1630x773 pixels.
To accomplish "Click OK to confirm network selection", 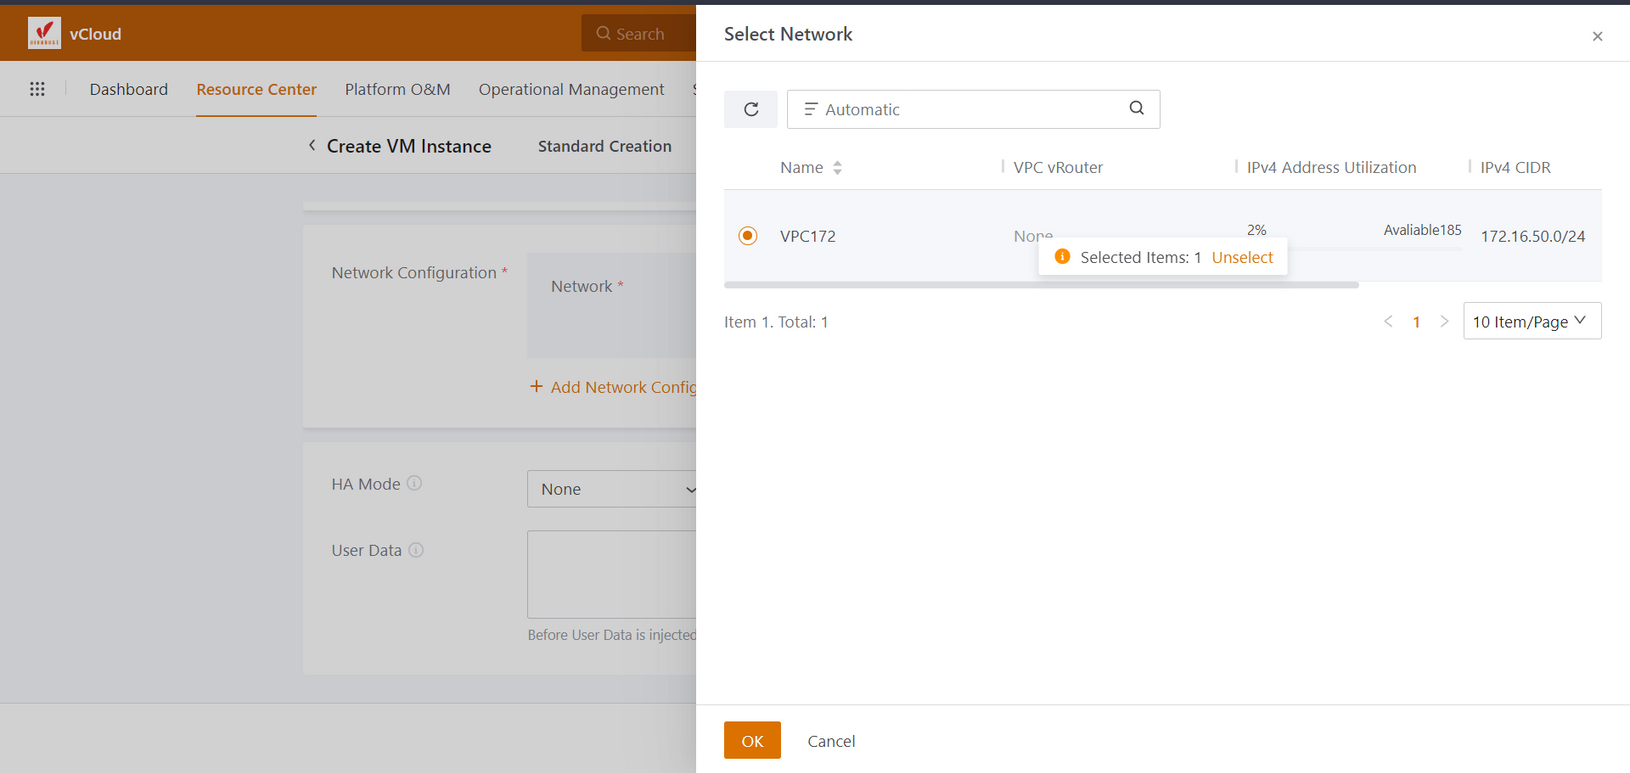I will tap(752, 740).
